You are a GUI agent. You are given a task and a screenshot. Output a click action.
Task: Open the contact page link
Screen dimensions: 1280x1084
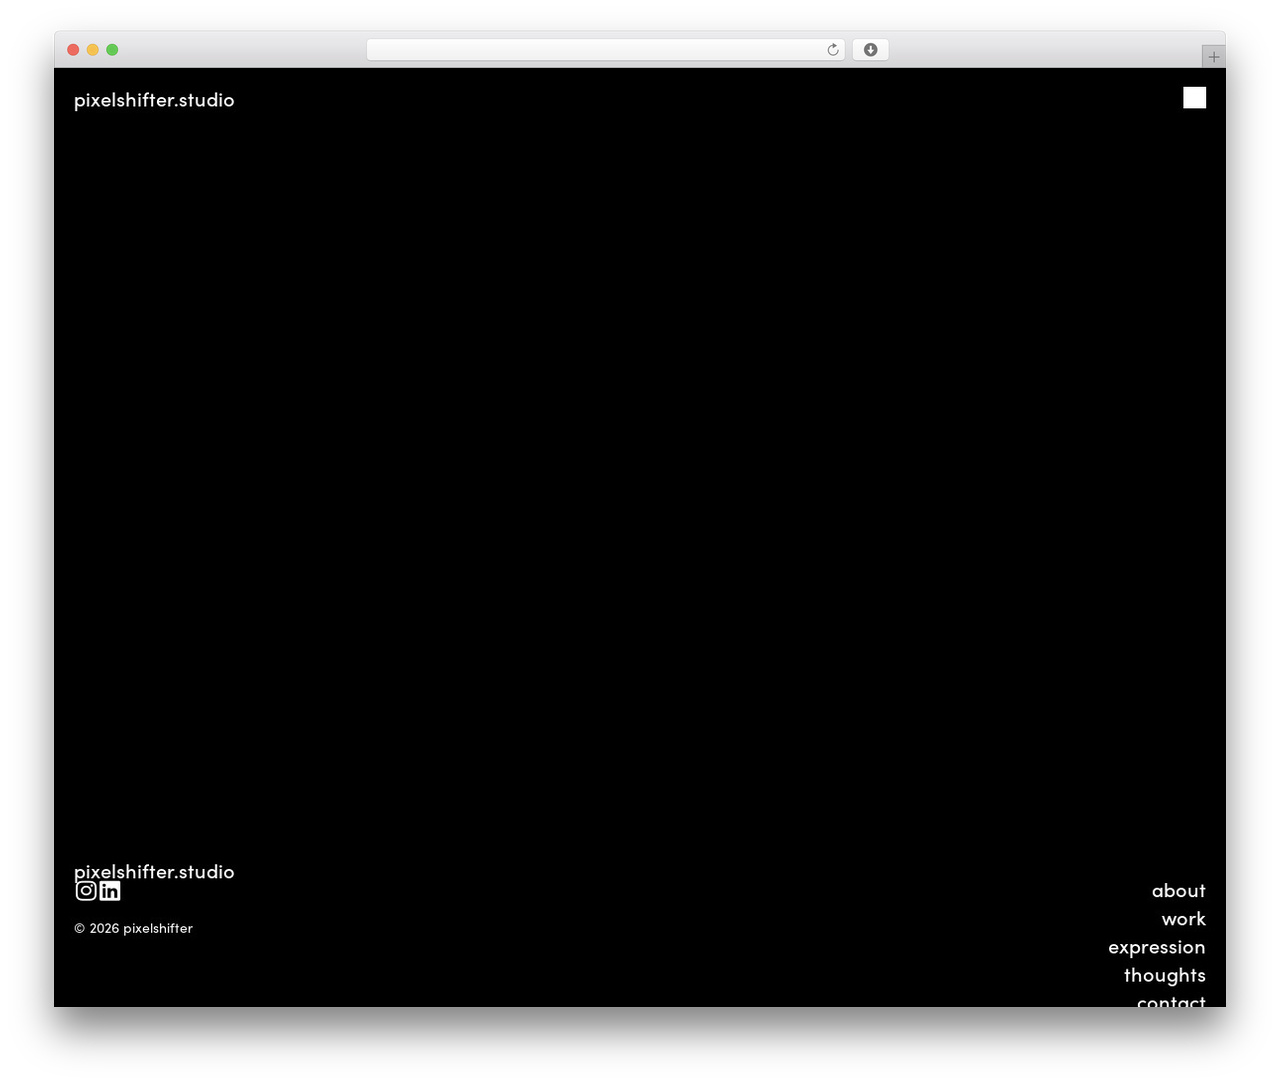(1171, 1000)
